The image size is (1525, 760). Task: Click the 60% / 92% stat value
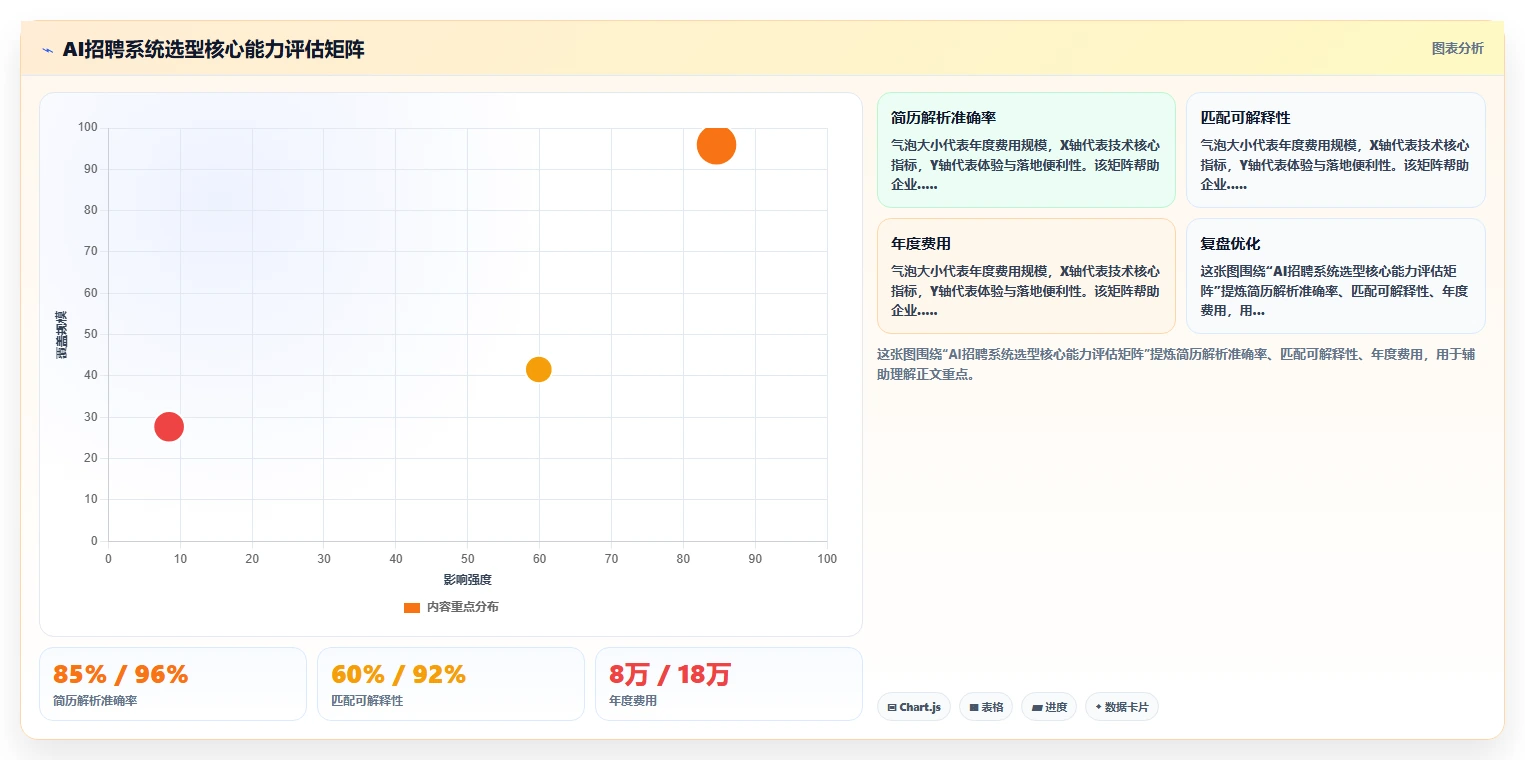click(398, 675)
